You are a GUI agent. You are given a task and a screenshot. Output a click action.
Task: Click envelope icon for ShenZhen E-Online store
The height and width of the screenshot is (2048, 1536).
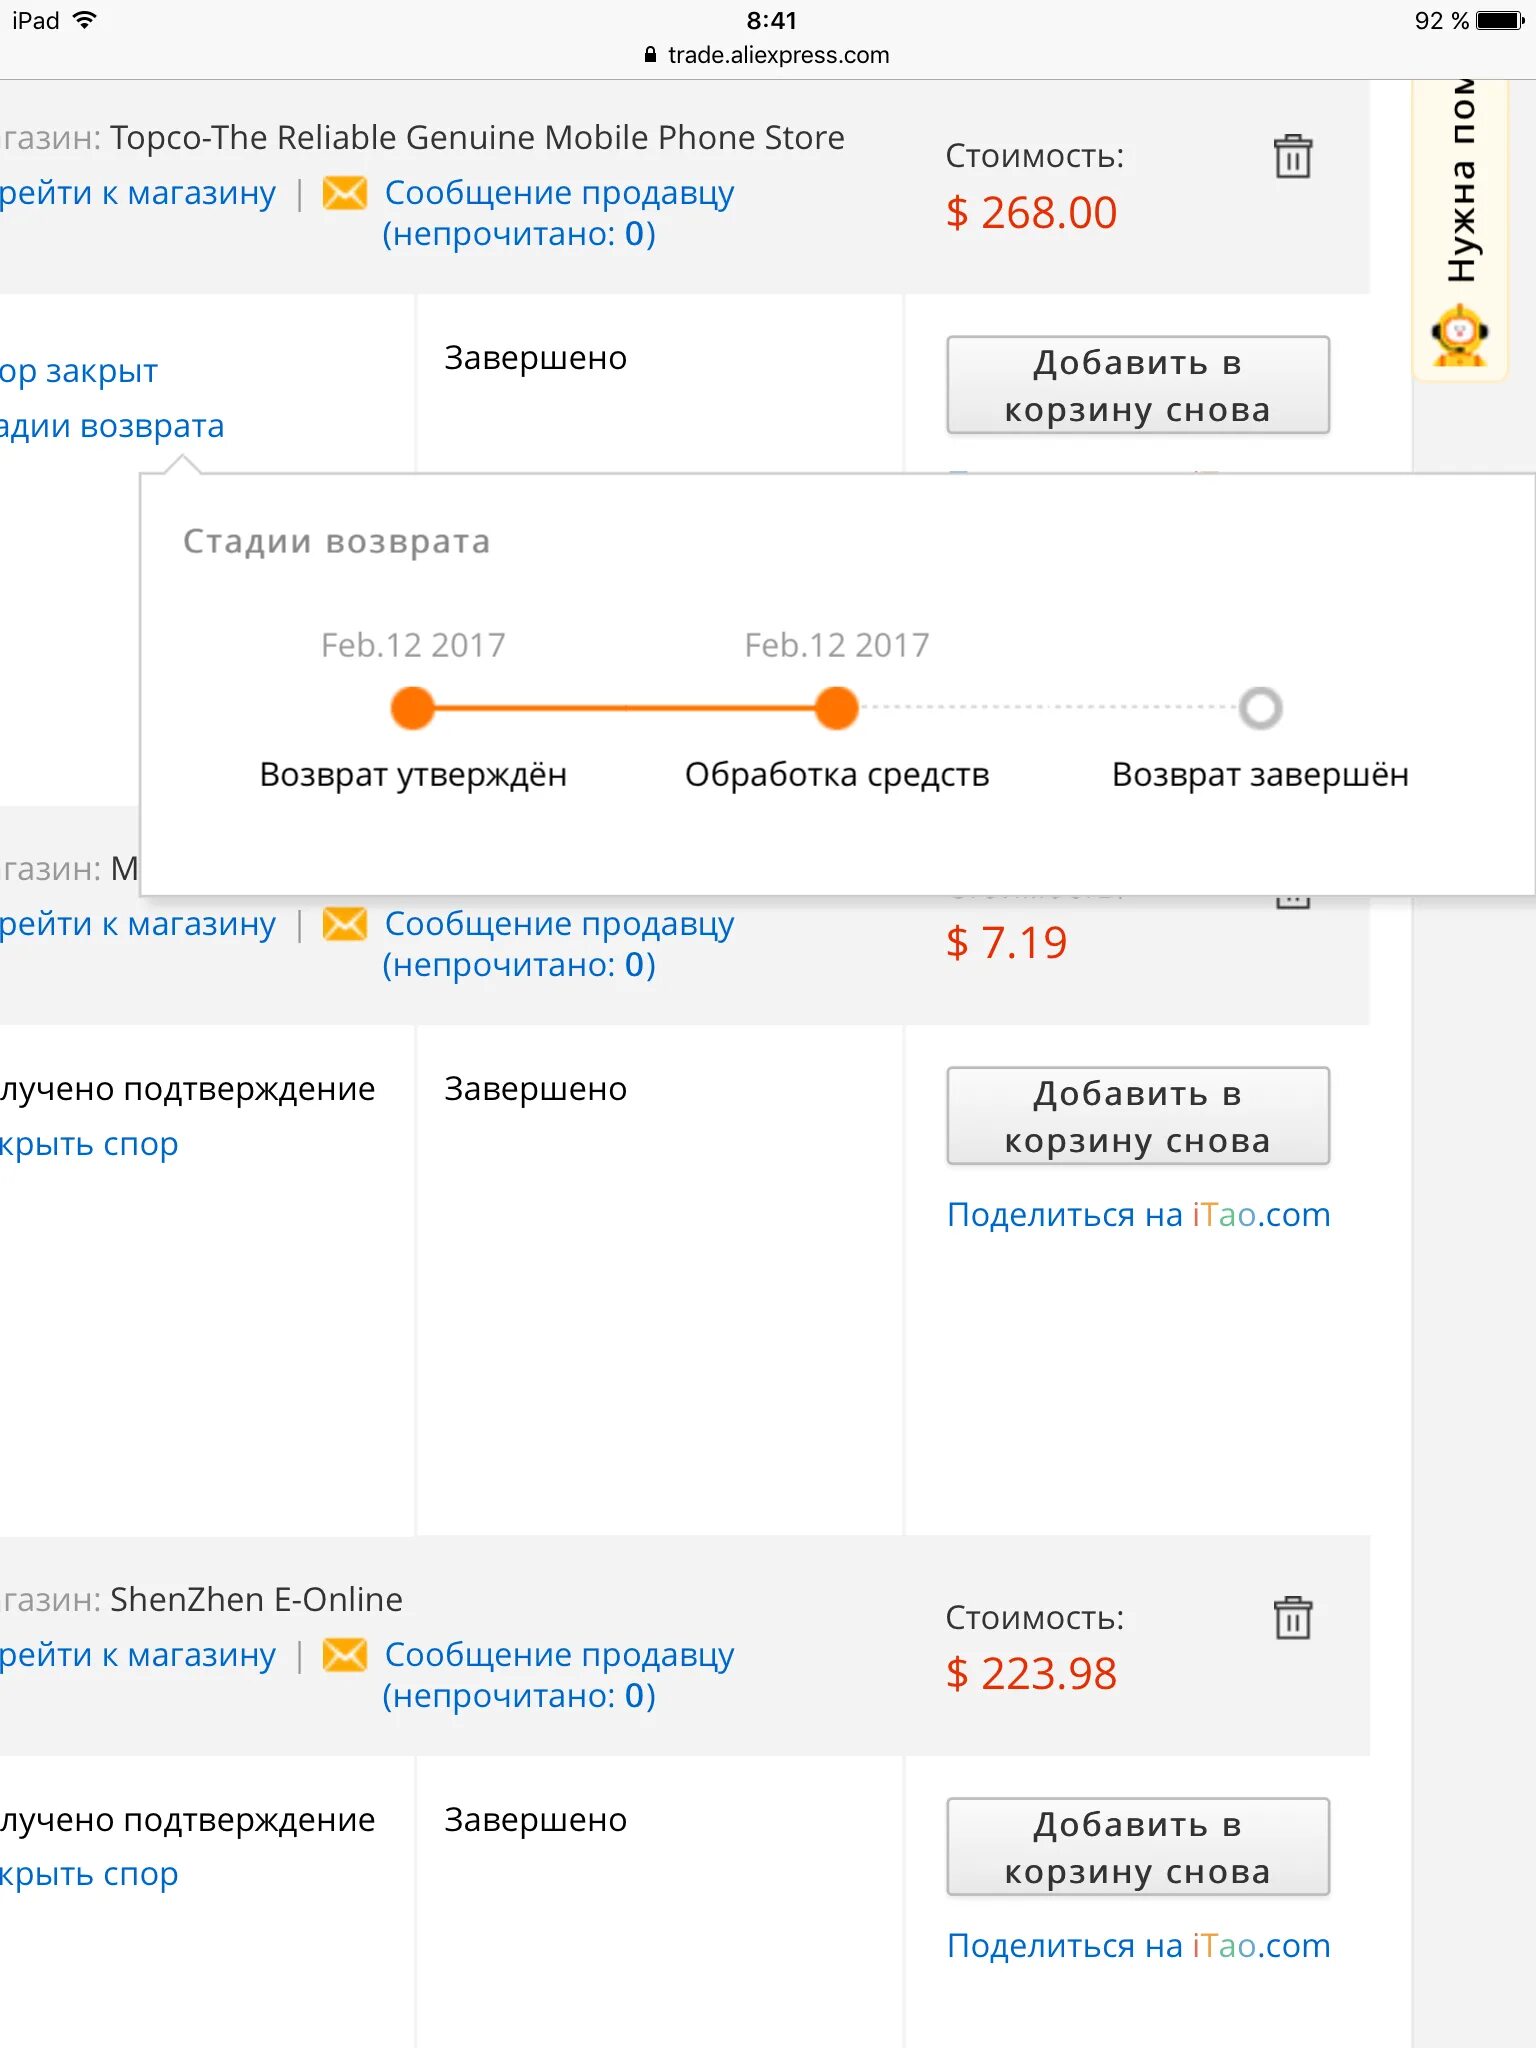pos(345,1654)
